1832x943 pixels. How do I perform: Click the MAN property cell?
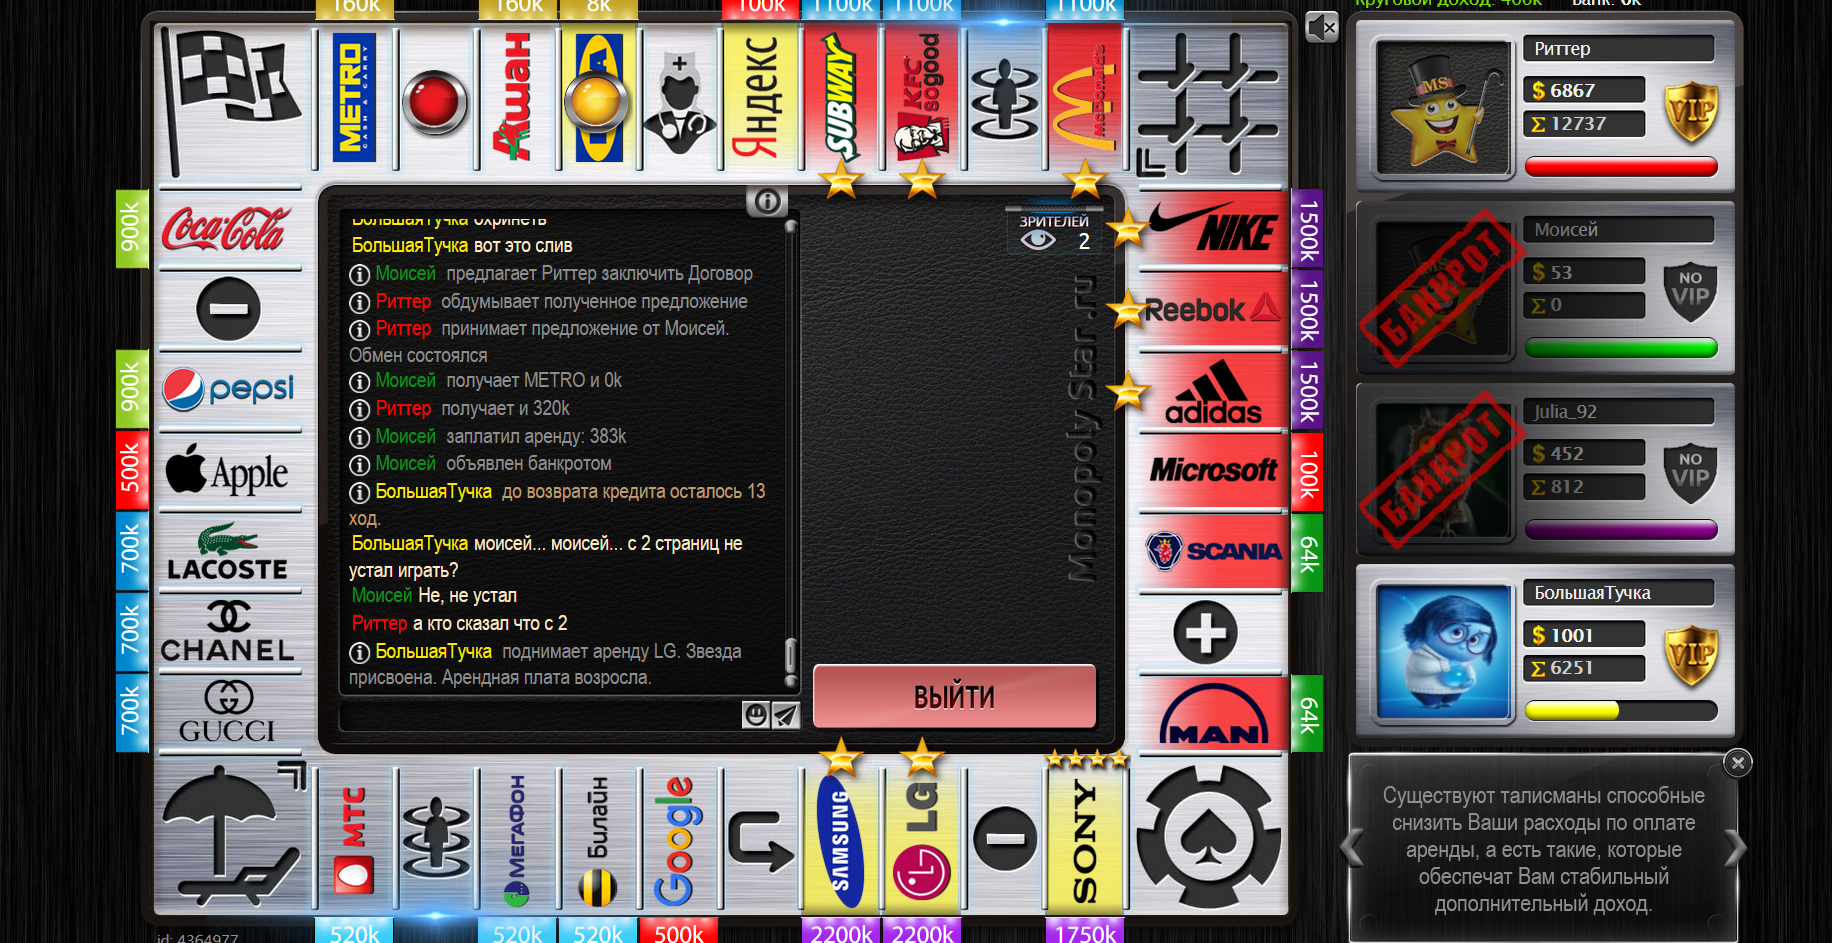pos(1212,714)
